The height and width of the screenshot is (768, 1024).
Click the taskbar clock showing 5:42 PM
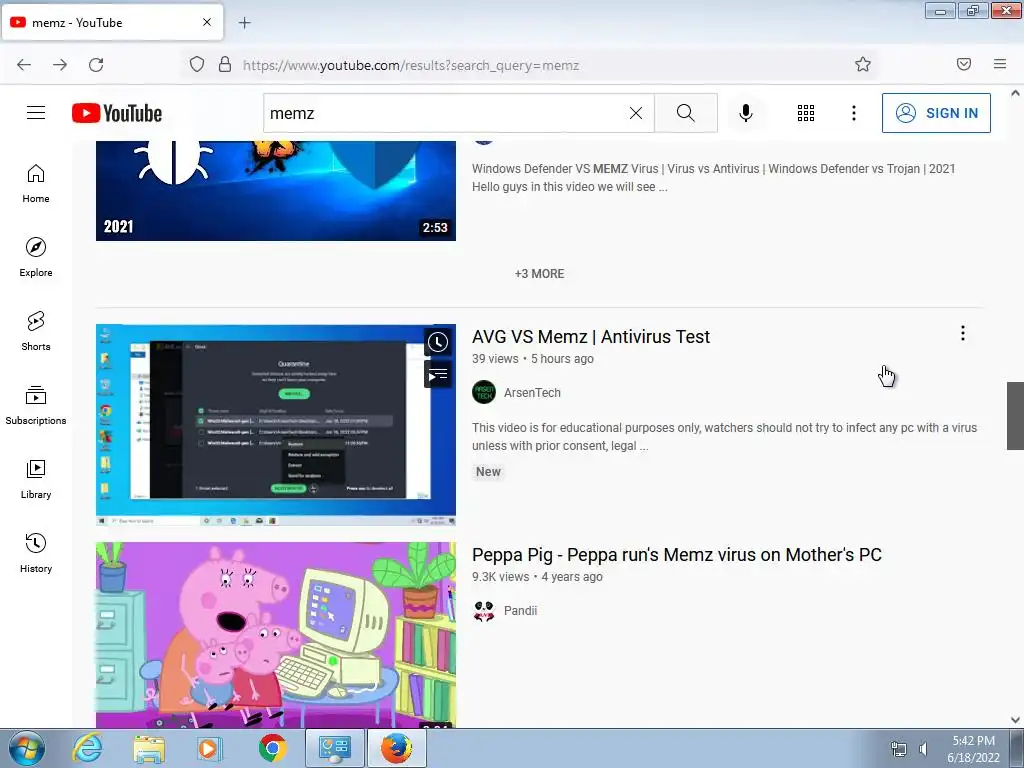coord(973,749)
